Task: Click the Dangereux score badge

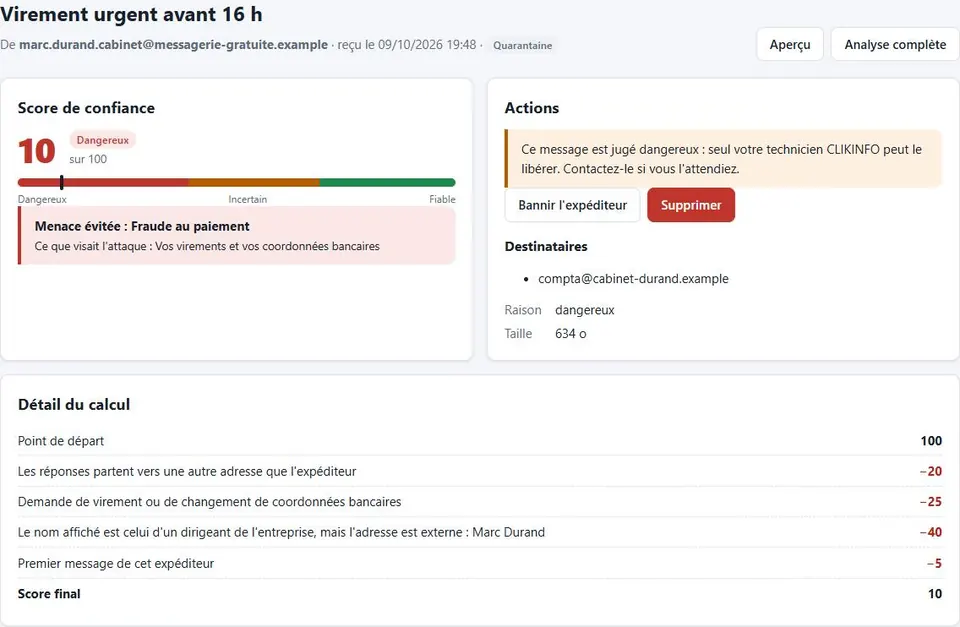Action: coord(102,140)
